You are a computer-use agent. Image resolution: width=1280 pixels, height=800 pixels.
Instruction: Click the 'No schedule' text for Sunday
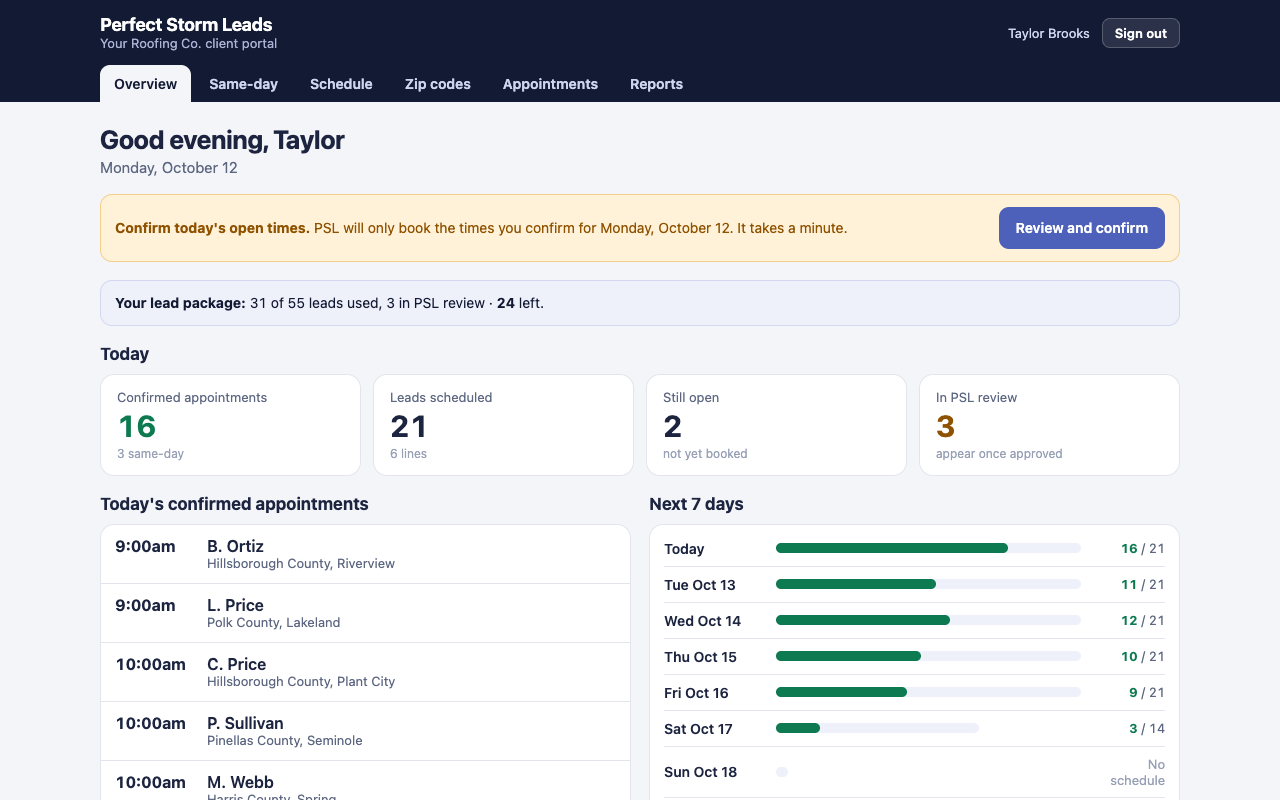click(1137, 772)
